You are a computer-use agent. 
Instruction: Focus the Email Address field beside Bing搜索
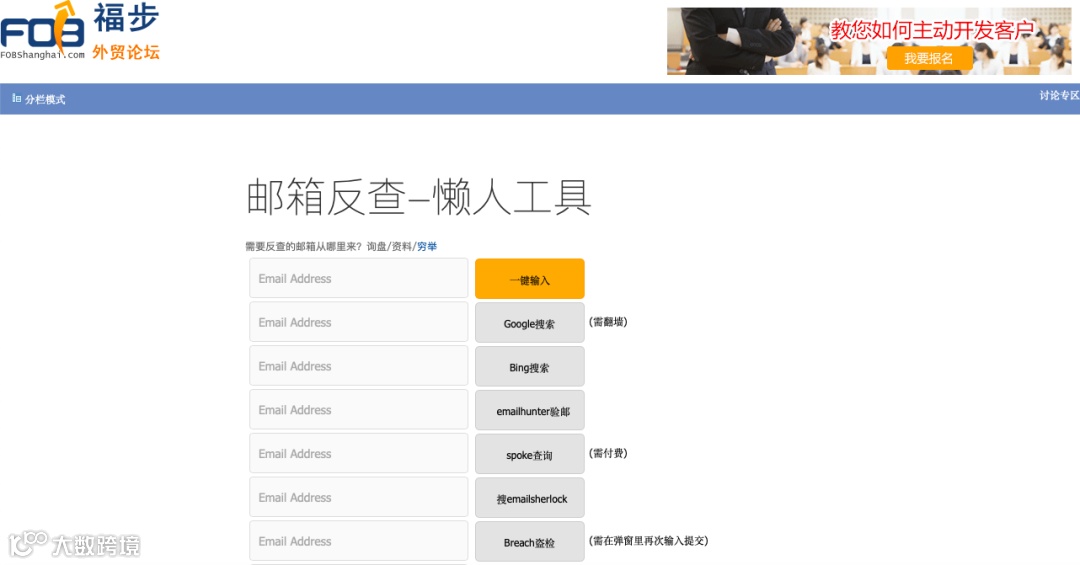coord(359,366)
